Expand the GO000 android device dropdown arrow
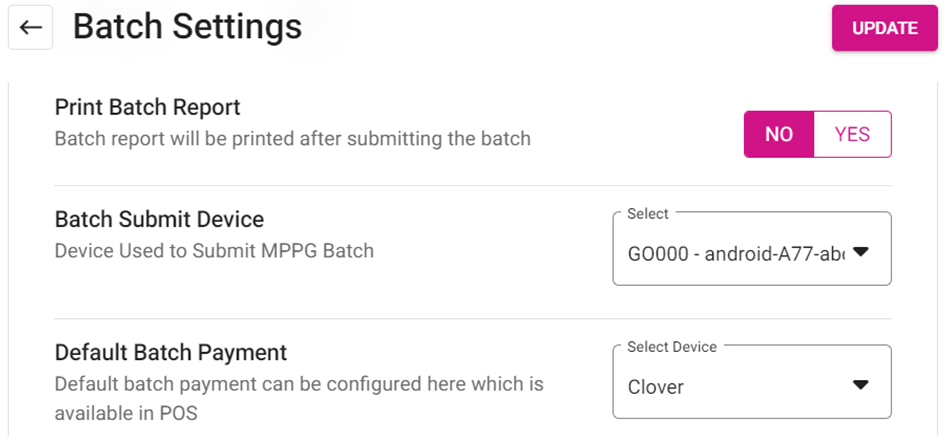The width and height of the screenshot is (946, 436). click(859, 252)
